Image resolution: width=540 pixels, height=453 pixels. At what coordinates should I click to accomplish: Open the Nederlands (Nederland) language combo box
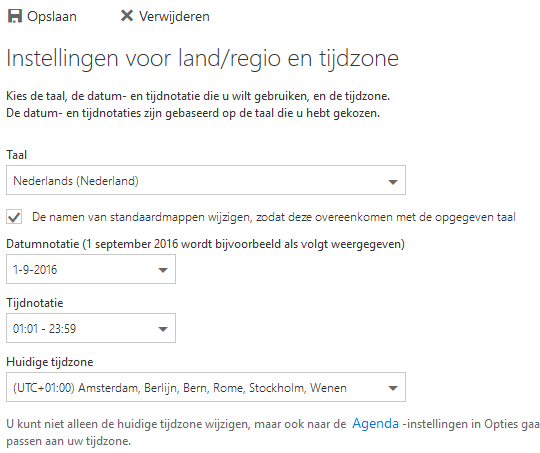click(x=206, y=180)
